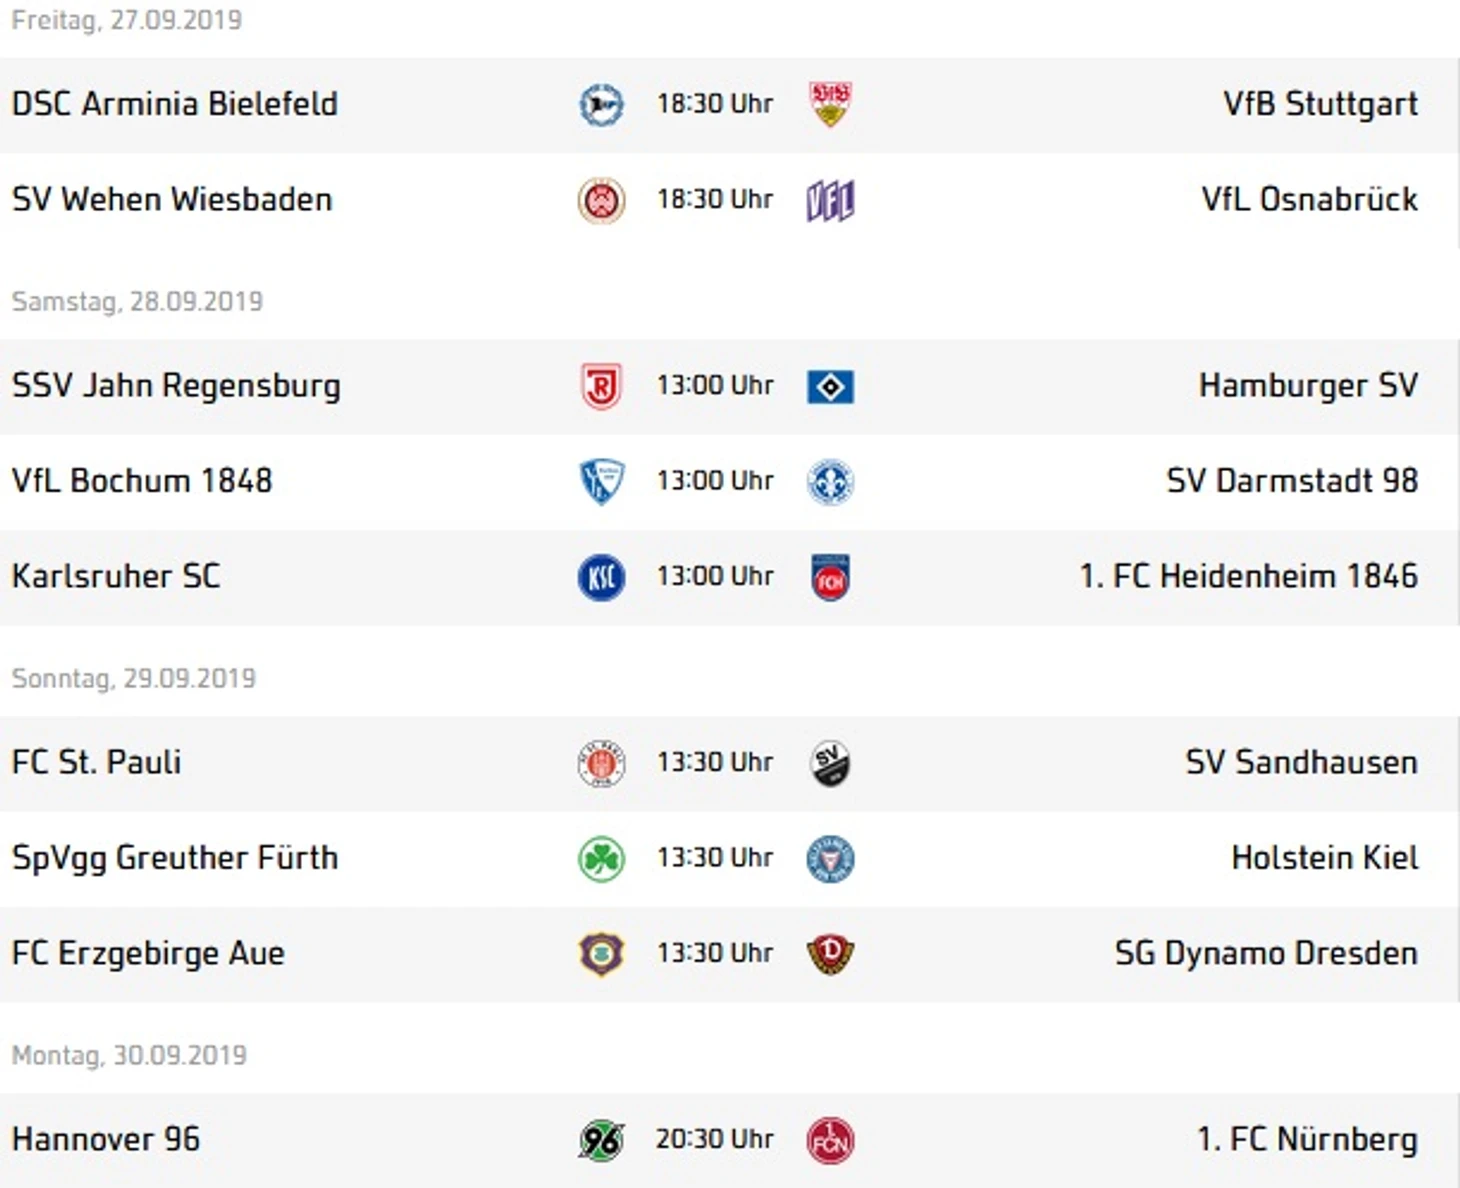The image size is (1460, 1188).
Task: Click the SV Sandhausen badge
Action: [830, 764]
